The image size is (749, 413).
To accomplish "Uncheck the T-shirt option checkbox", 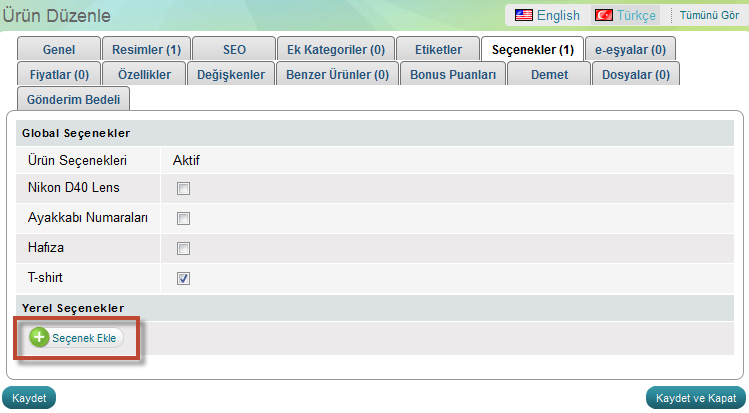I will tap(184, 278).
